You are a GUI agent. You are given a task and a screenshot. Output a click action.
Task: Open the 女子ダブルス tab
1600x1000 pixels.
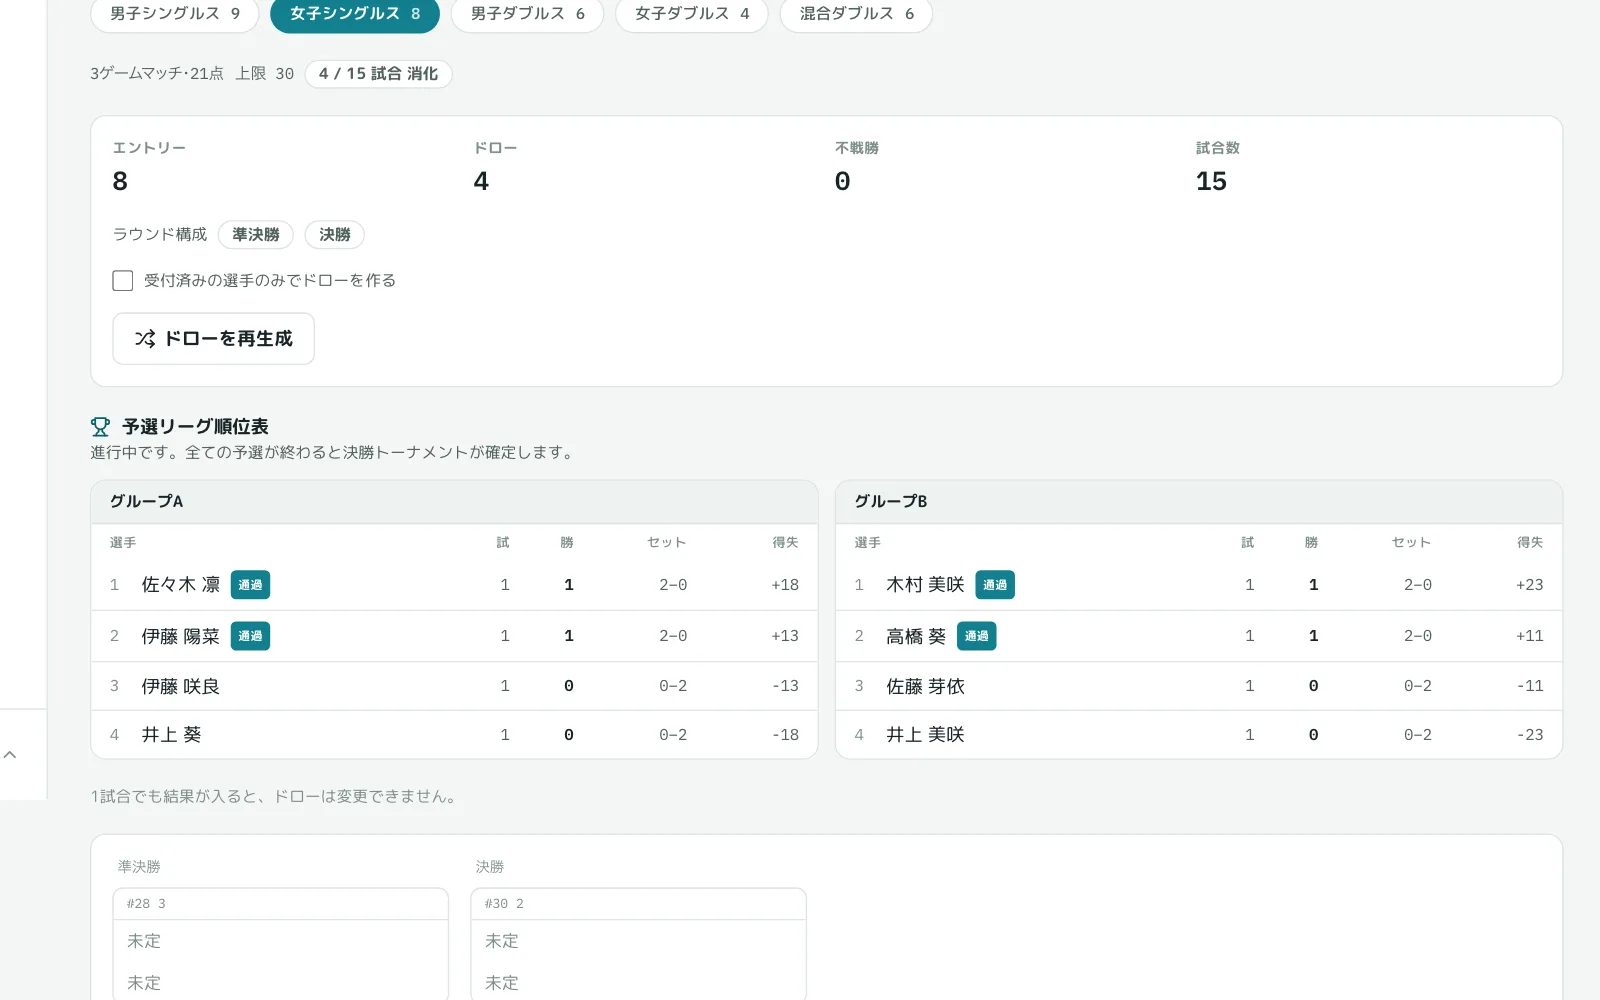[x=692, y=14]
